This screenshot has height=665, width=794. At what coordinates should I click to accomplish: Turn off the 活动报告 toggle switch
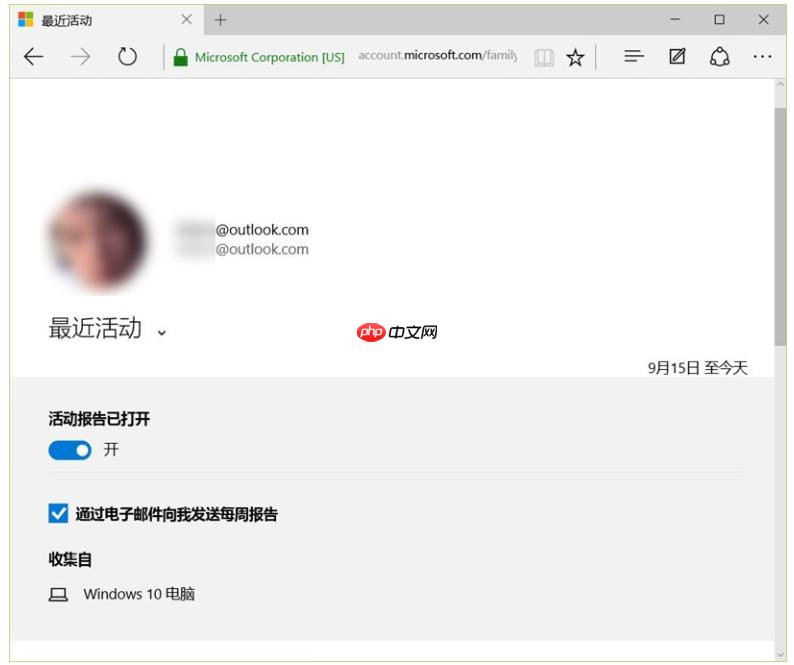[70, 450]
